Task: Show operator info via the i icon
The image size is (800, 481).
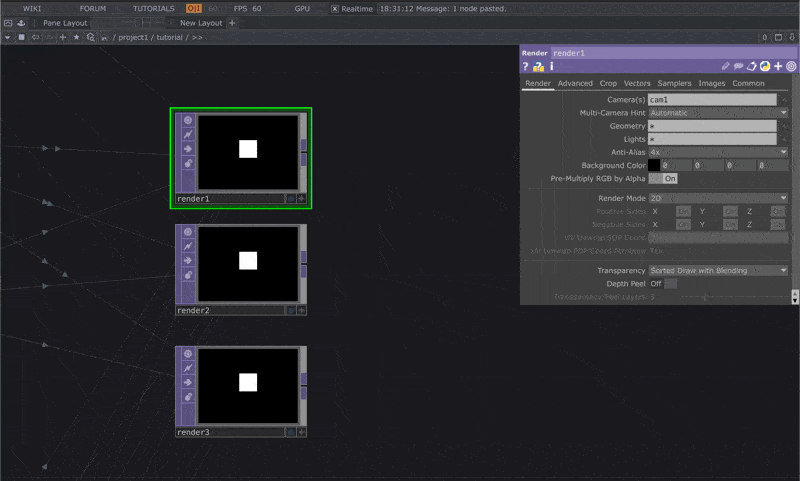Action: [552, 66]
